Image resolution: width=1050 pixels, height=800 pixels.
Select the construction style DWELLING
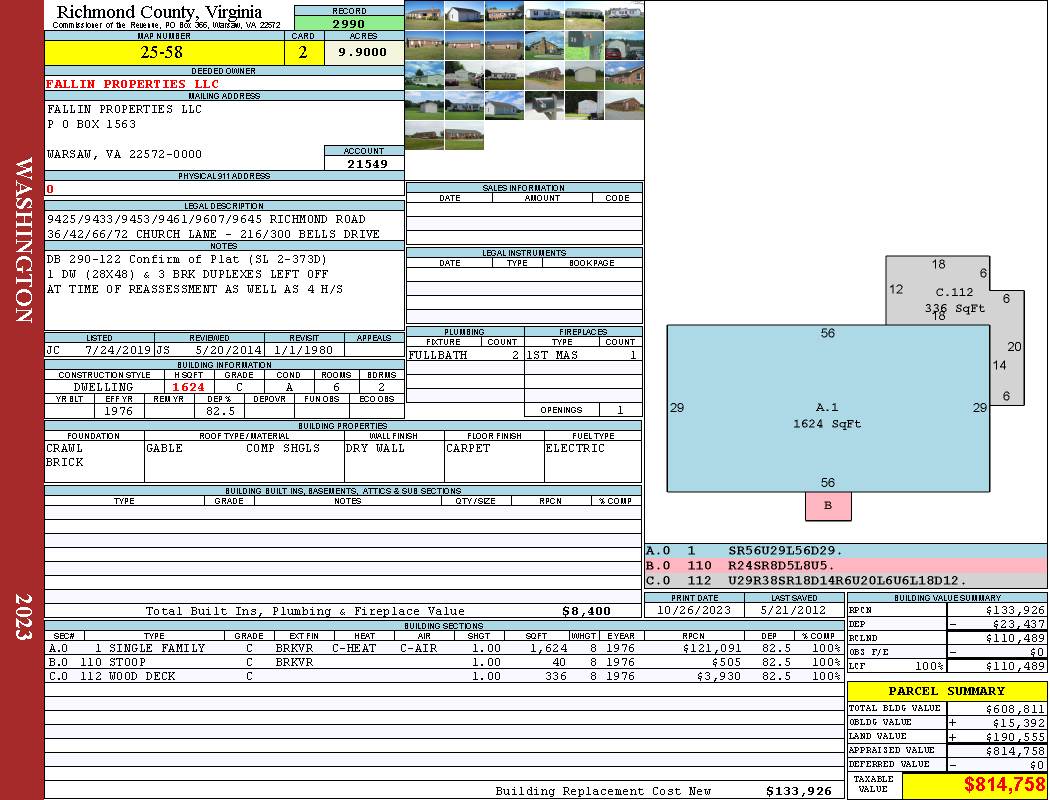coord(104,387)
